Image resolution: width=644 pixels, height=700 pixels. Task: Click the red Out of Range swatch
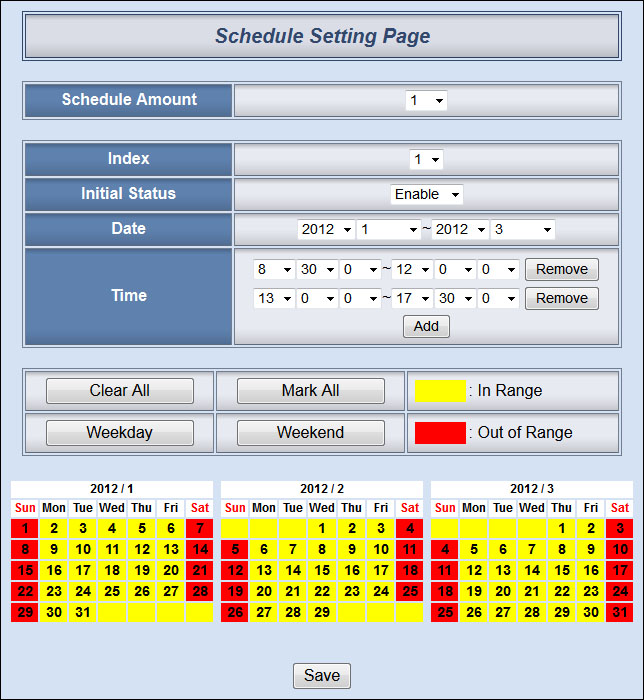coord(440,433)
